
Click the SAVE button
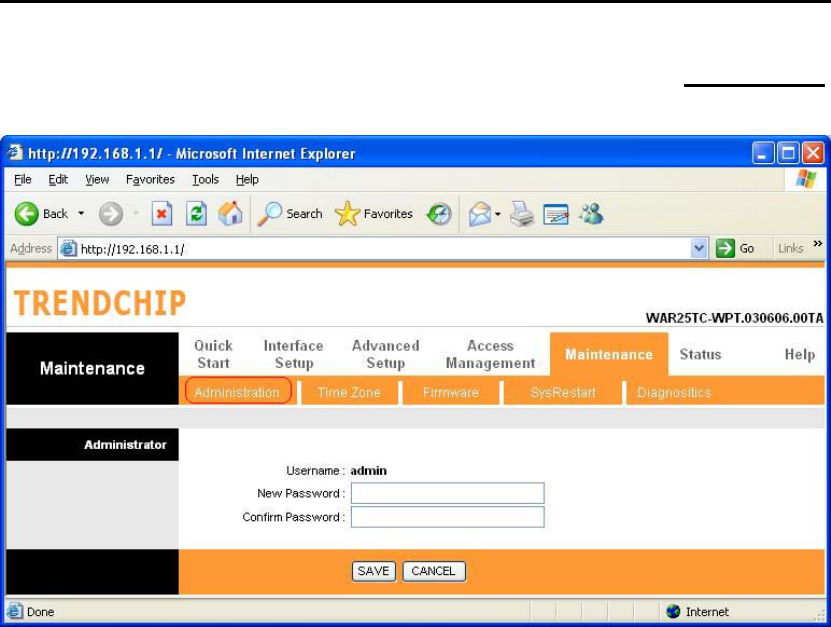point(374,571)
